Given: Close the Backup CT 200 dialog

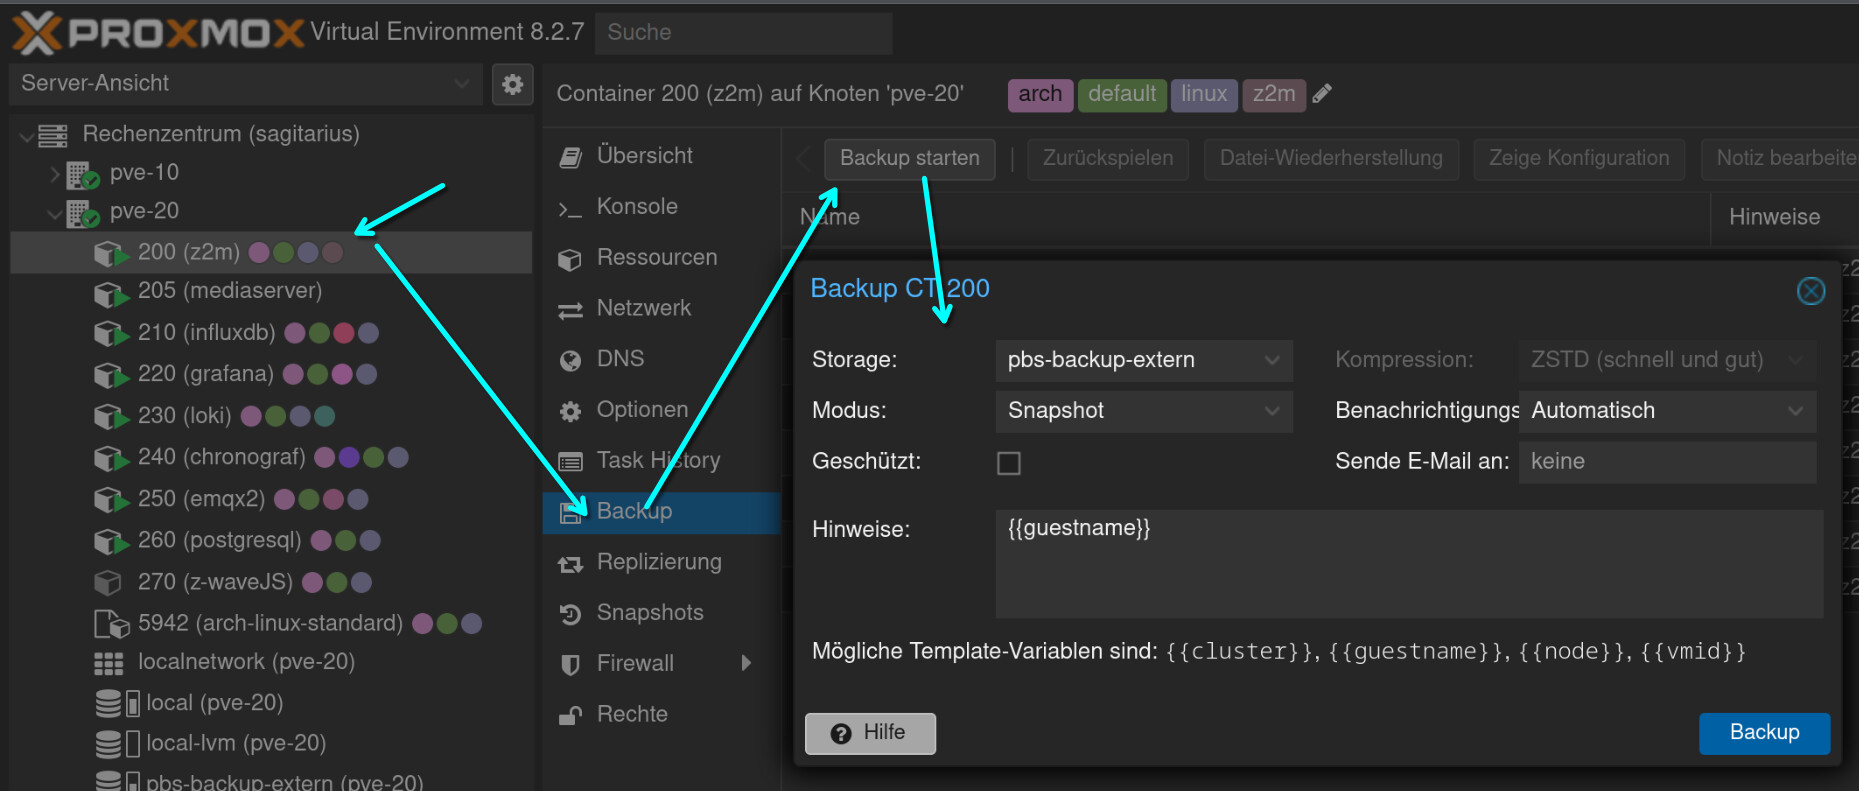Looking at the screenshot, I should pos(1810,291).
